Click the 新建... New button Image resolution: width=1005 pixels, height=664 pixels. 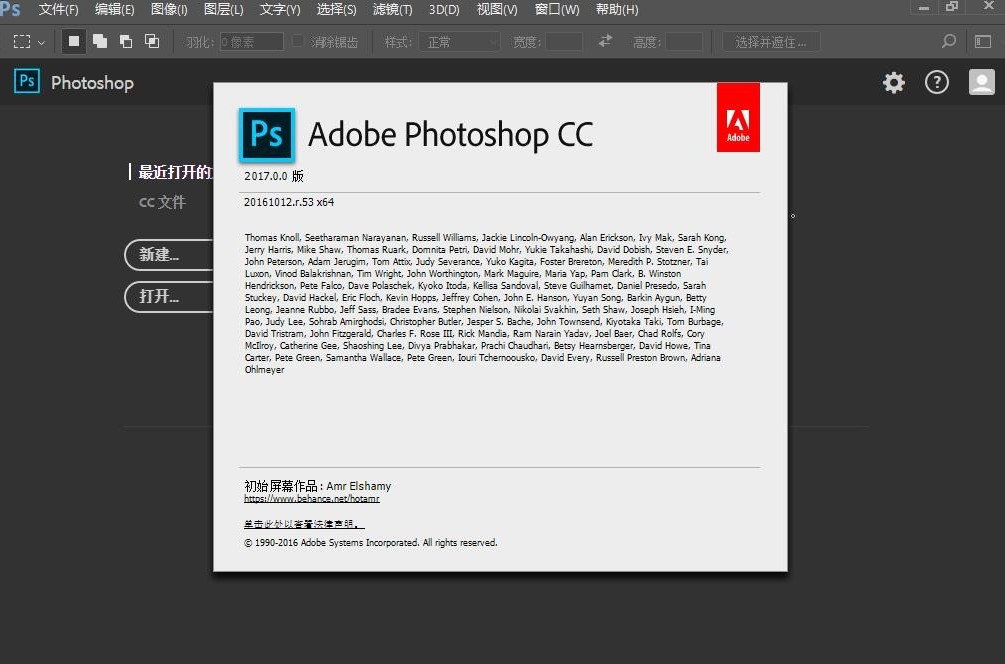tap(169, 254)
